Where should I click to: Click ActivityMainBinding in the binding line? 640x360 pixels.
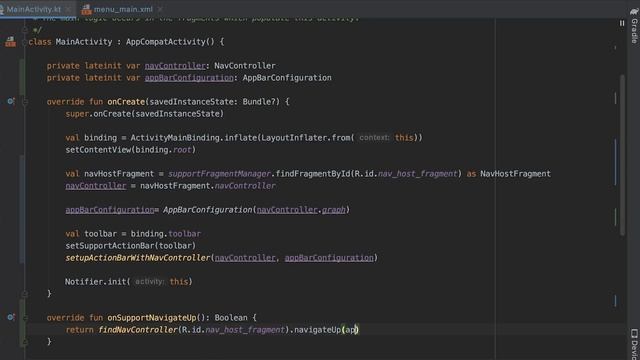pos(175,138)
